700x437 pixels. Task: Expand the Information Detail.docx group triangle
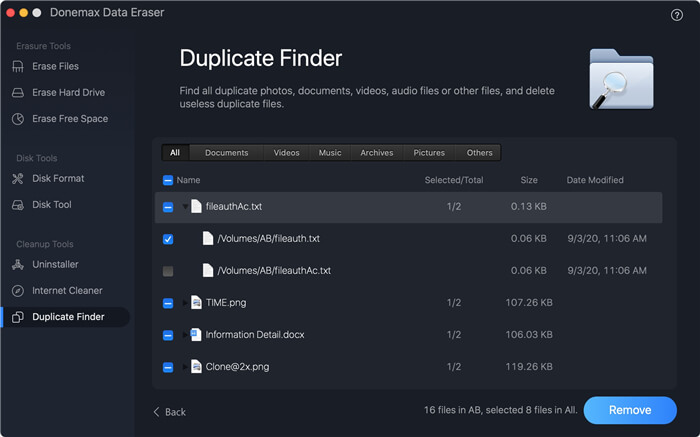pos(185,335)
